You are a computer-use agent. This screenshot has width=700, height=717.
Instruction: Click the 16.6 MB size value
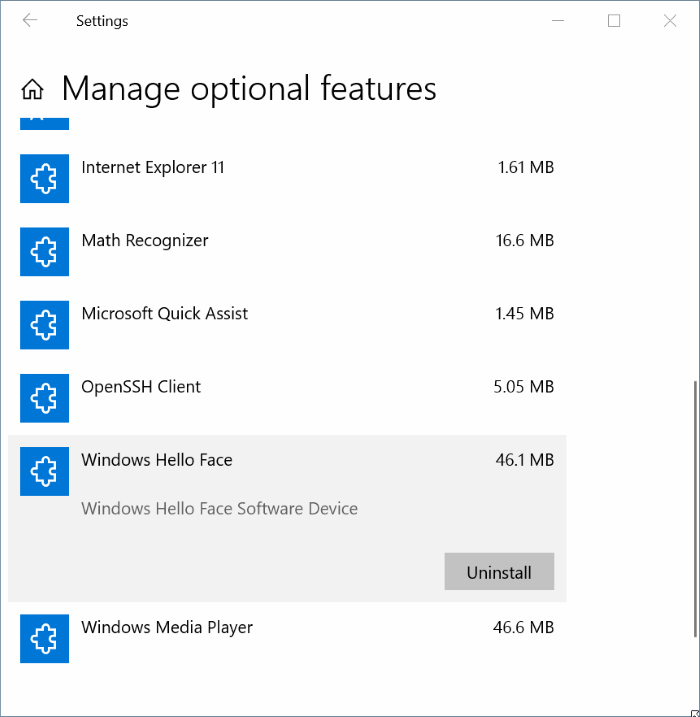pos(525,241)
